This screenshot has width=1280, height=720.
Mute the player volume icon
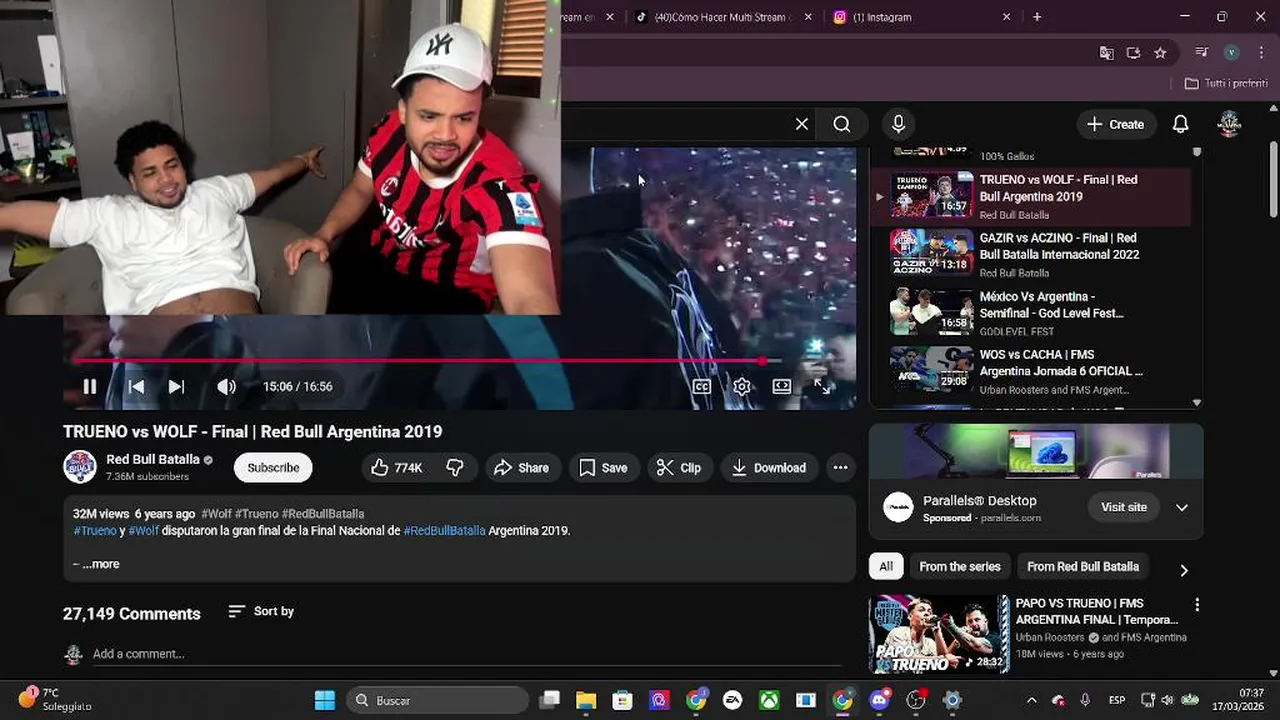[x=227, y=386]
